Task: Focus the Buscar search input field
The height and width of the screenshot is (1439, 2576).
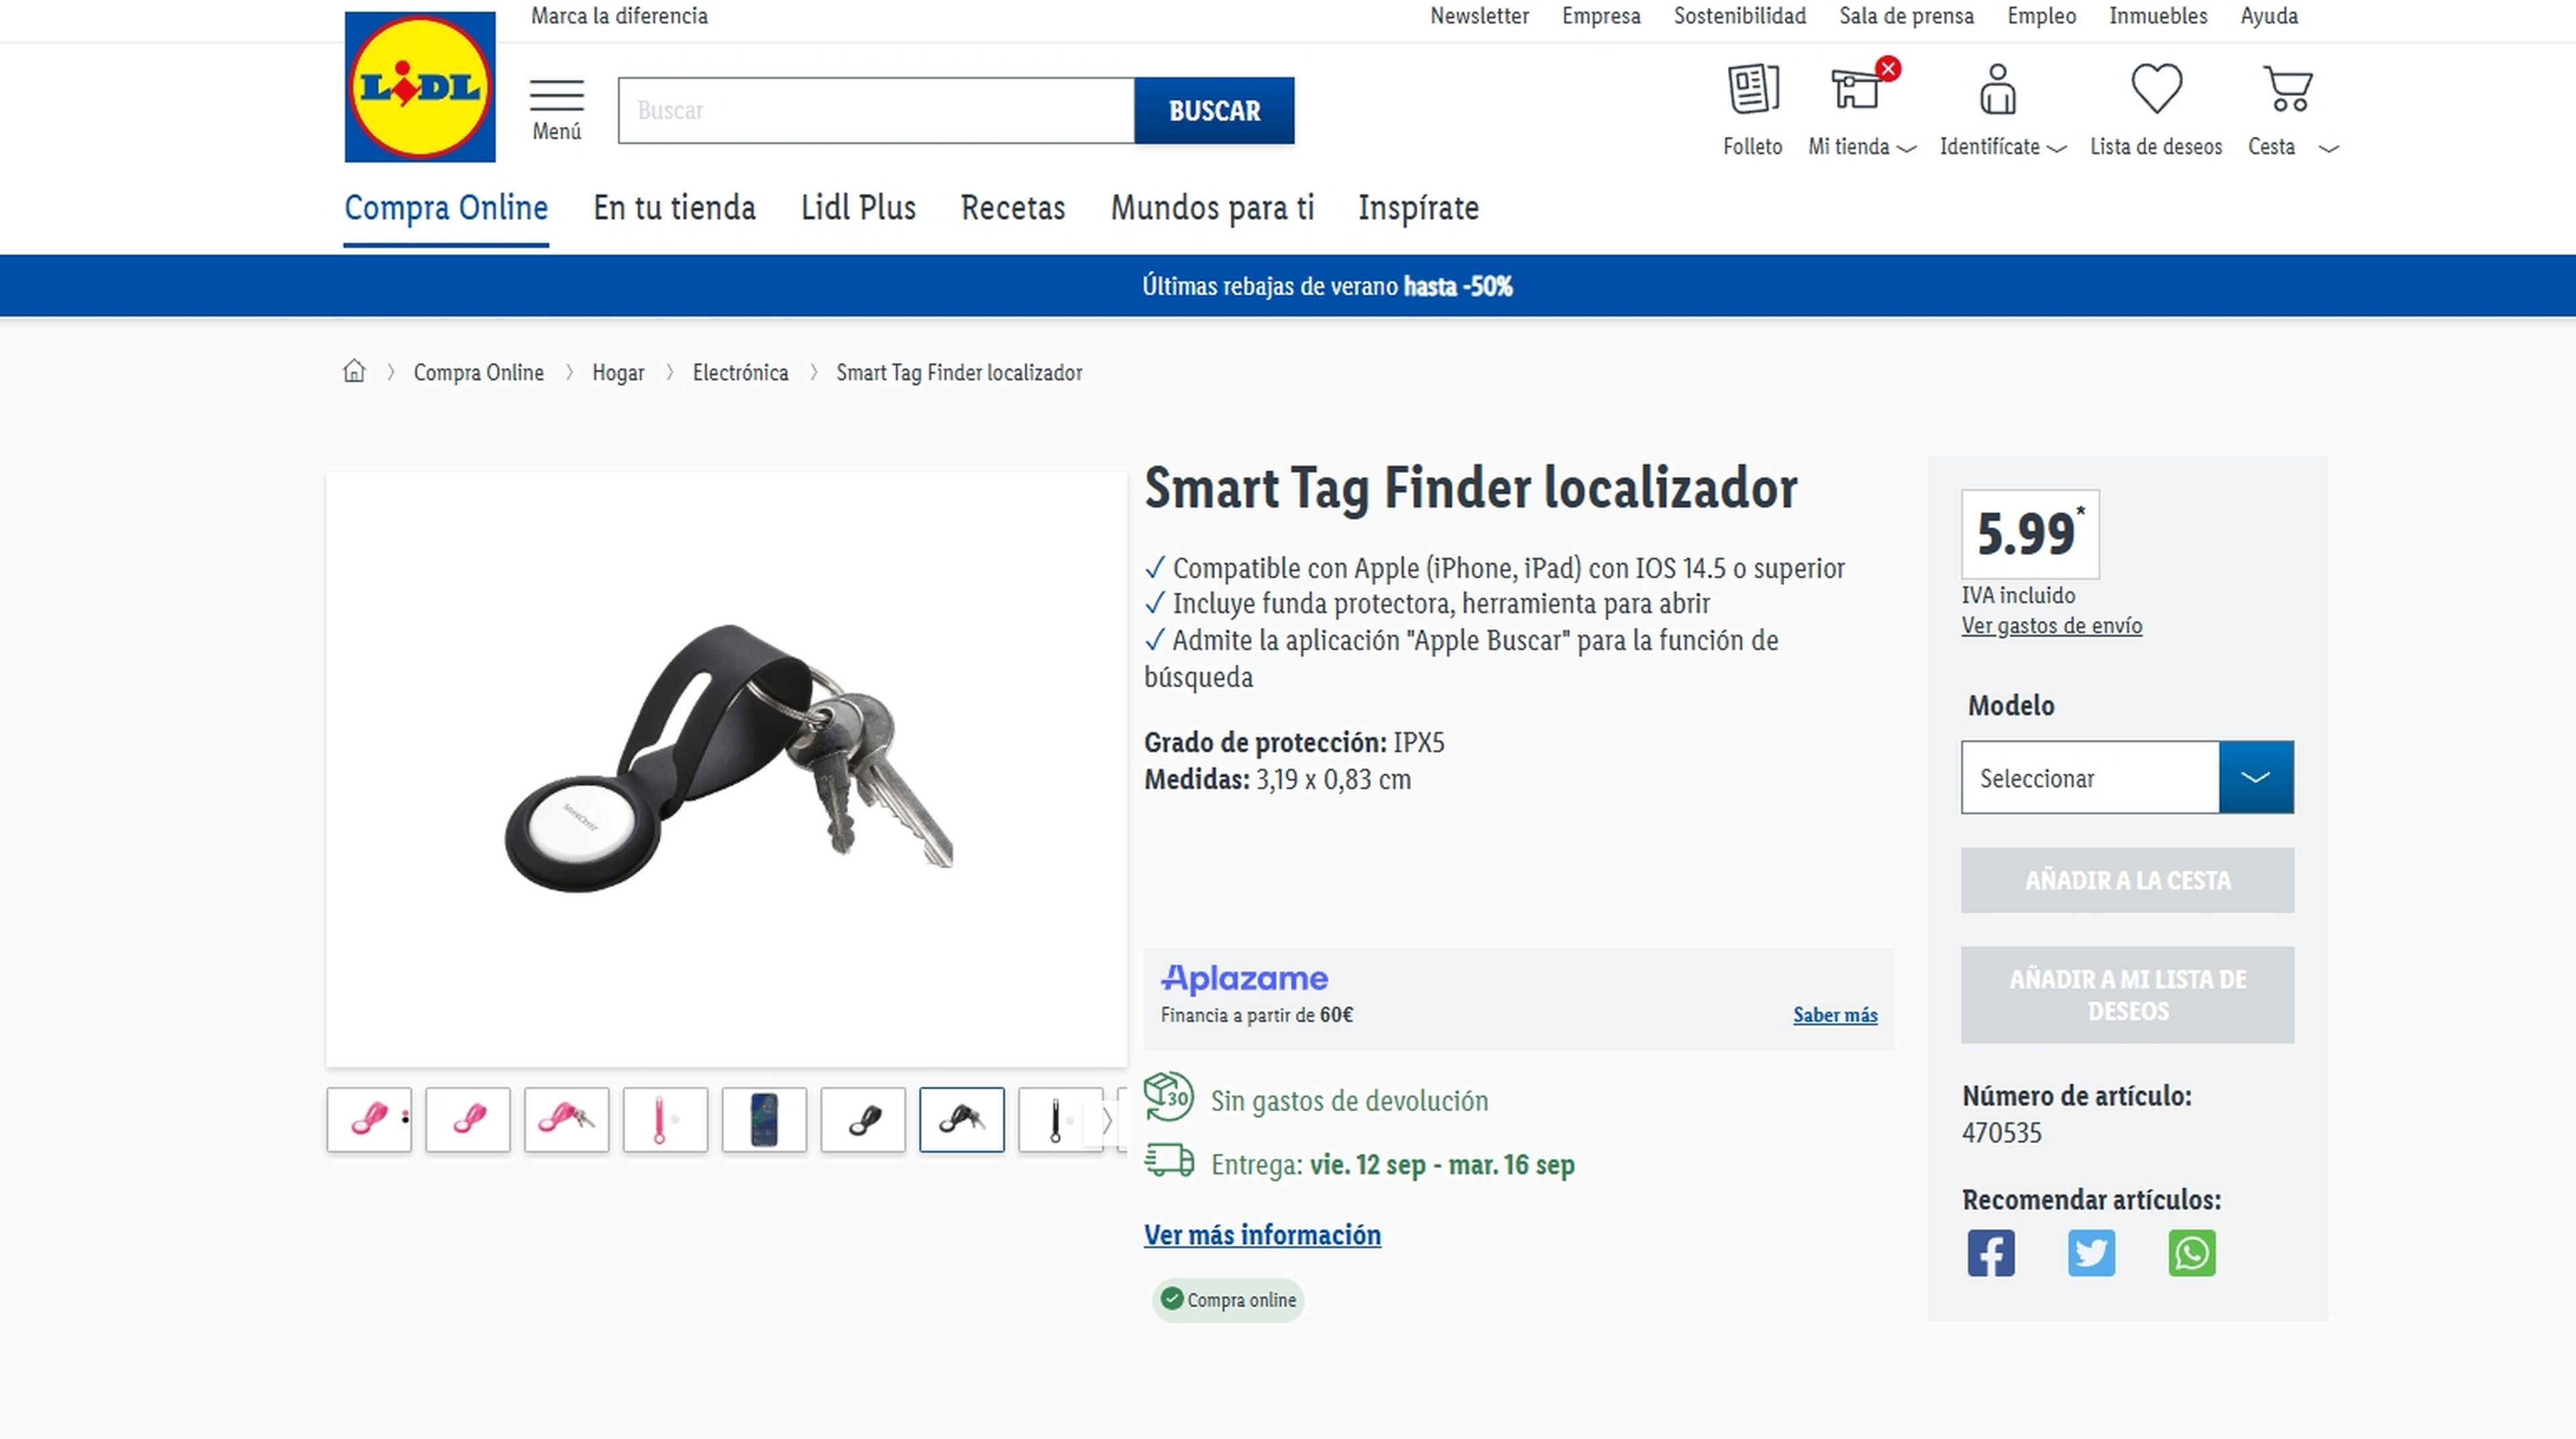Action: click(876, 110)
